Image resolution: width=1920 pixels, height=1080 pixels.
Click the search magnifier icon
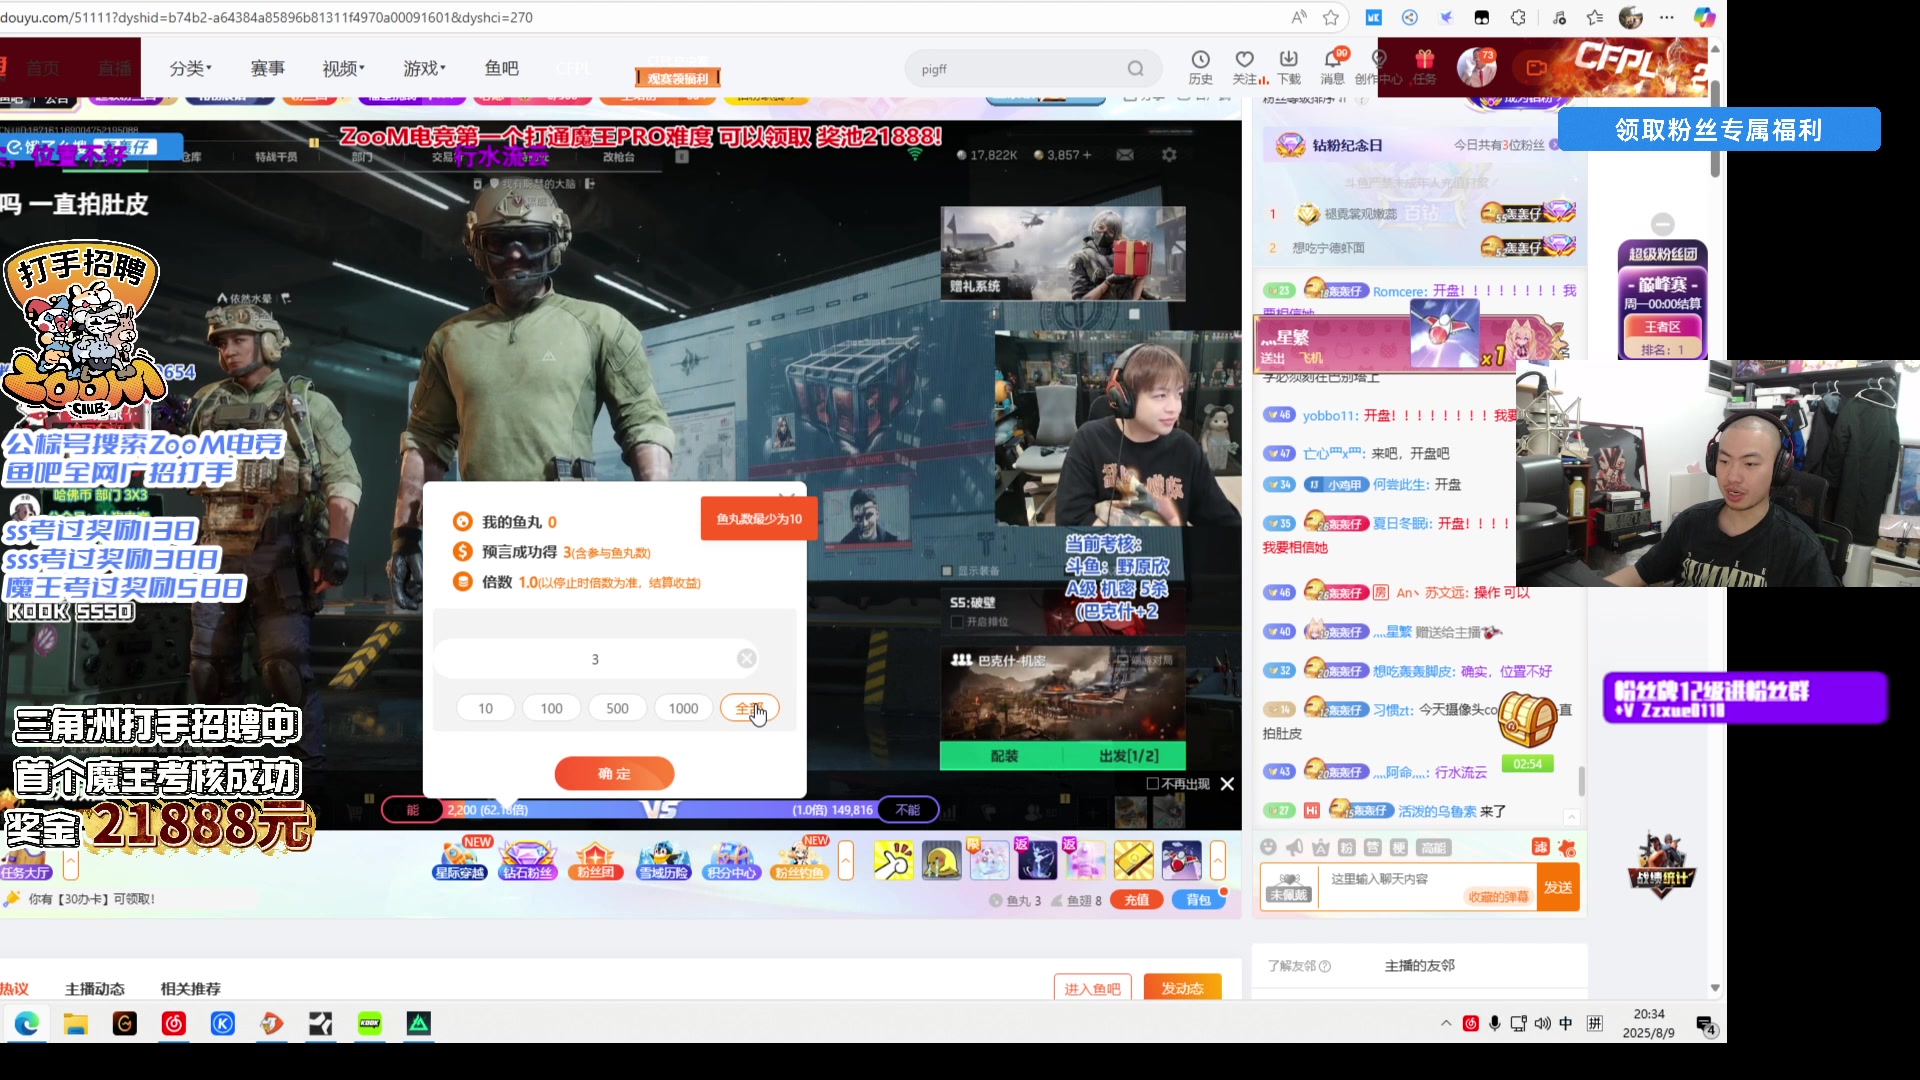[x=1135, y=69]
